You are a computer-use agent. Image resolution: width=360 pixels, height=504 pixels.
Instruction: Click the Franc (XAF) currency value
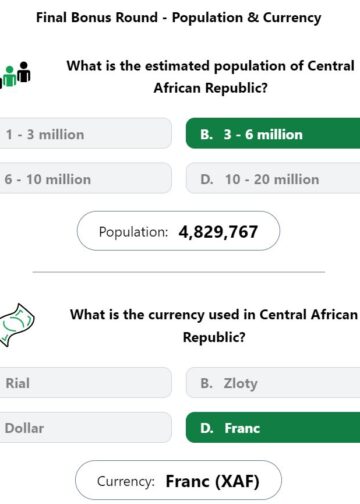213,481
